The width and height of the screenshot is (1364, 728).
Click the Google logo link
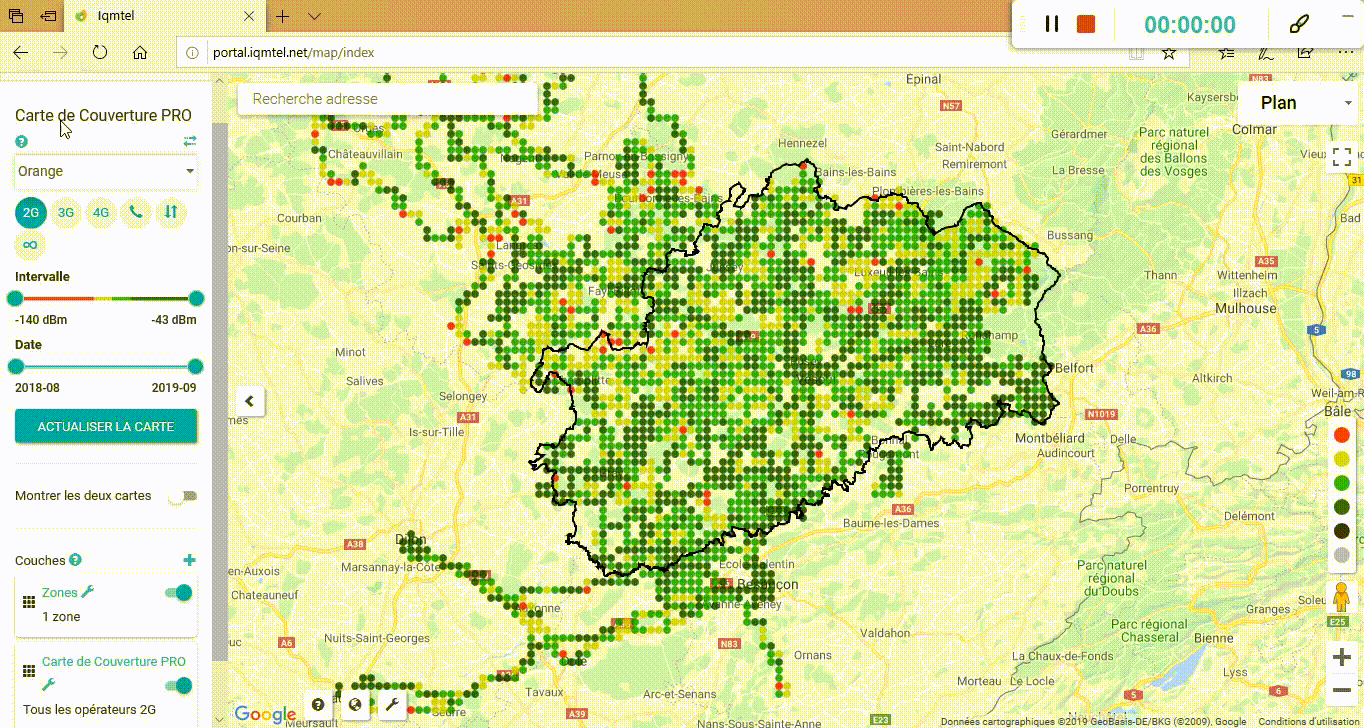[265, 714]
